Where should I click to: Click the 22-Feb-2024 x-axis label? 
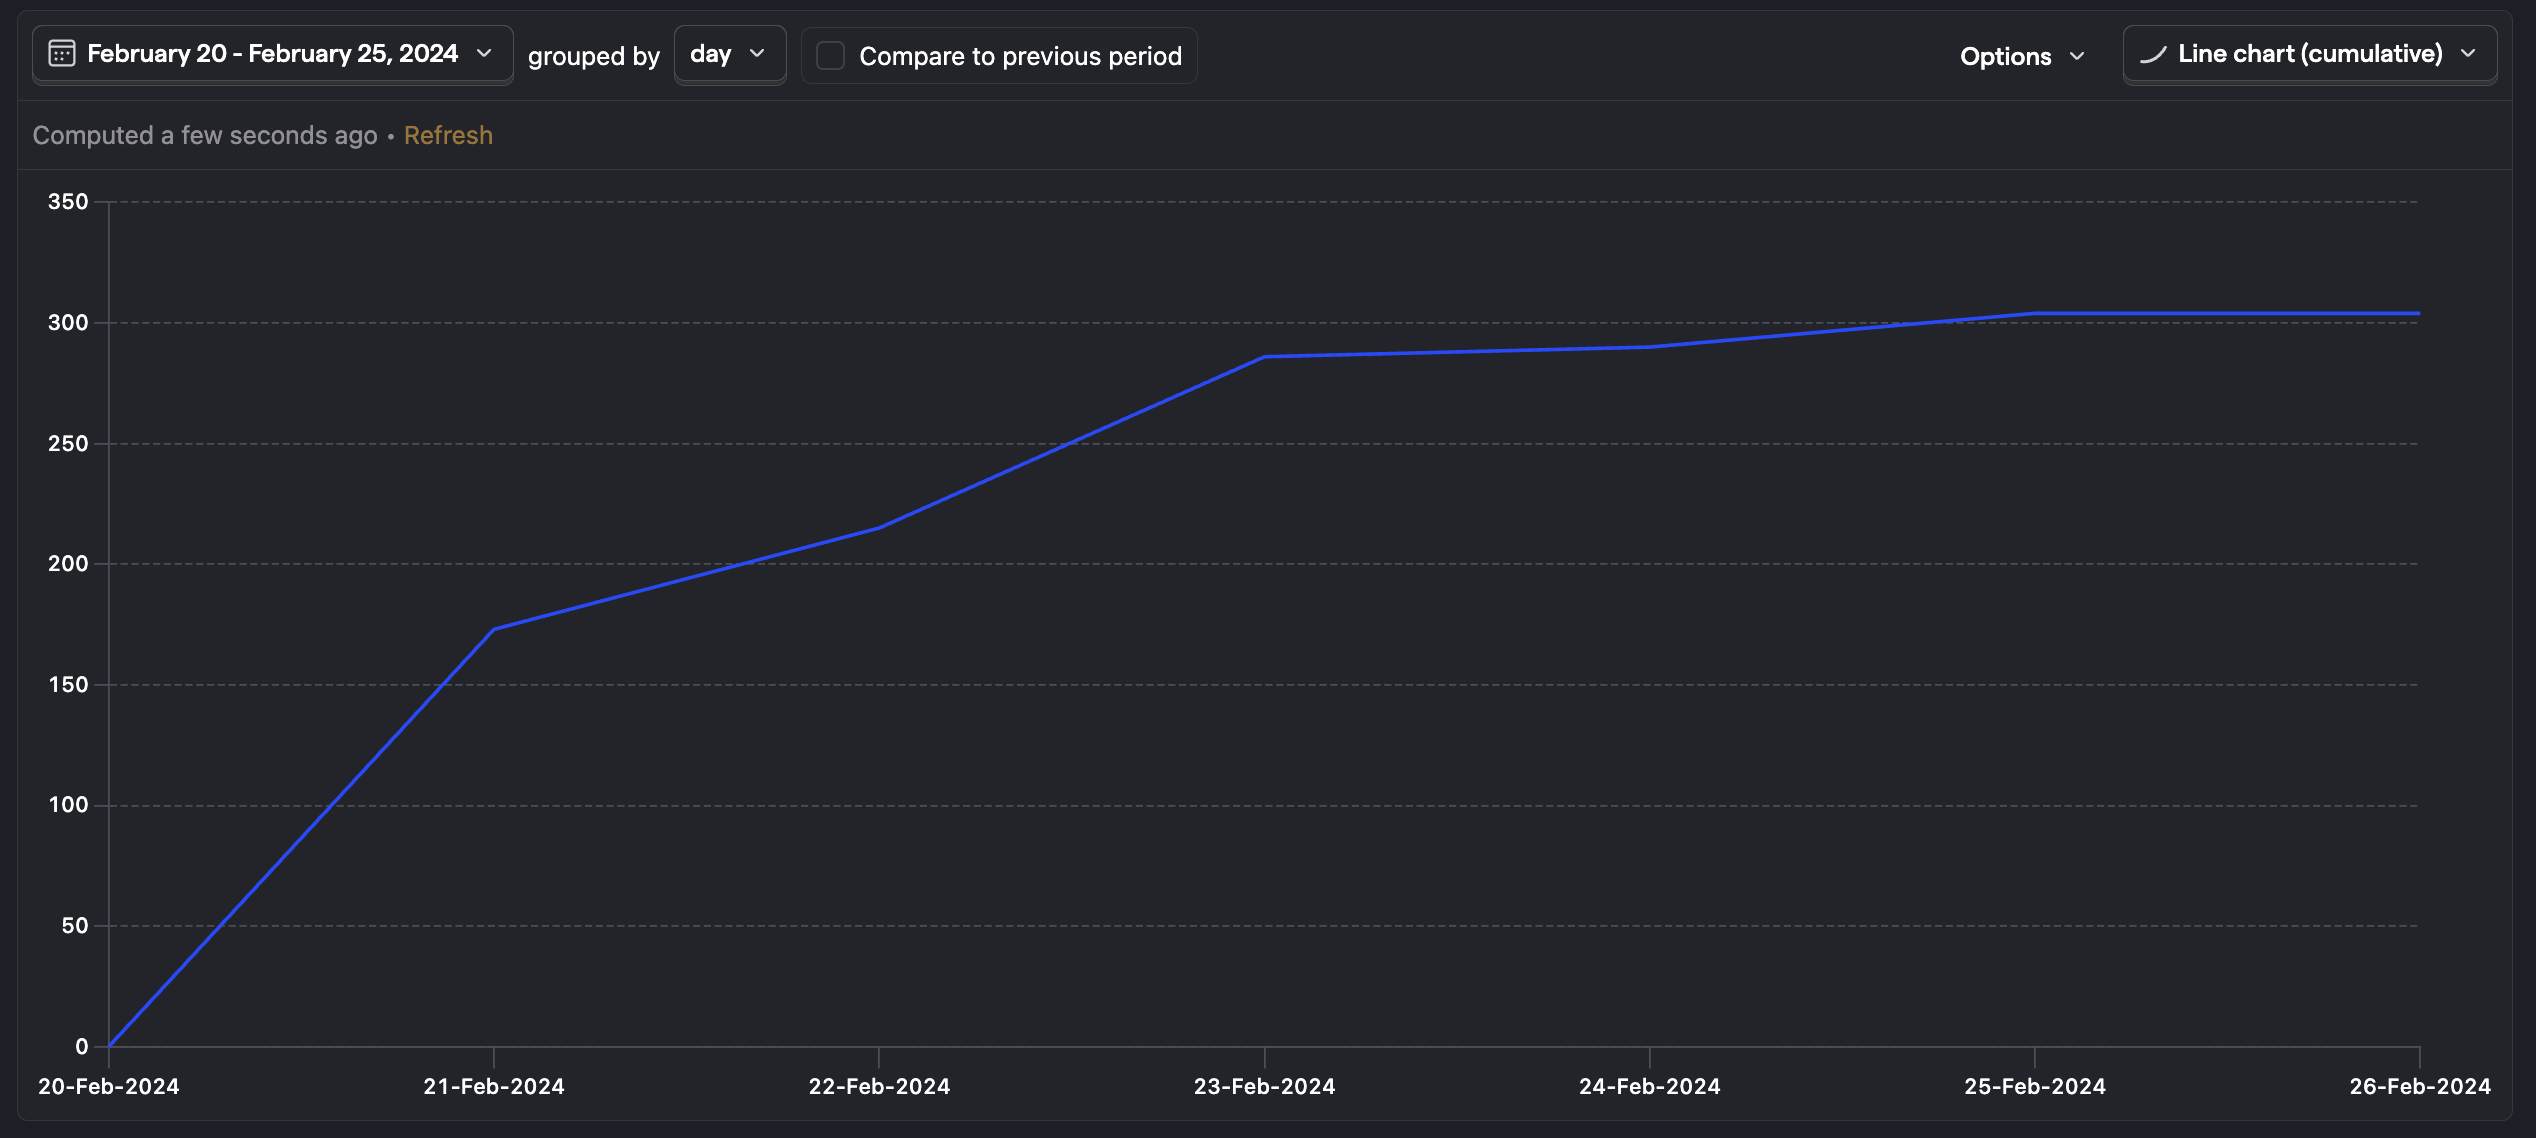coord(879,1087)
